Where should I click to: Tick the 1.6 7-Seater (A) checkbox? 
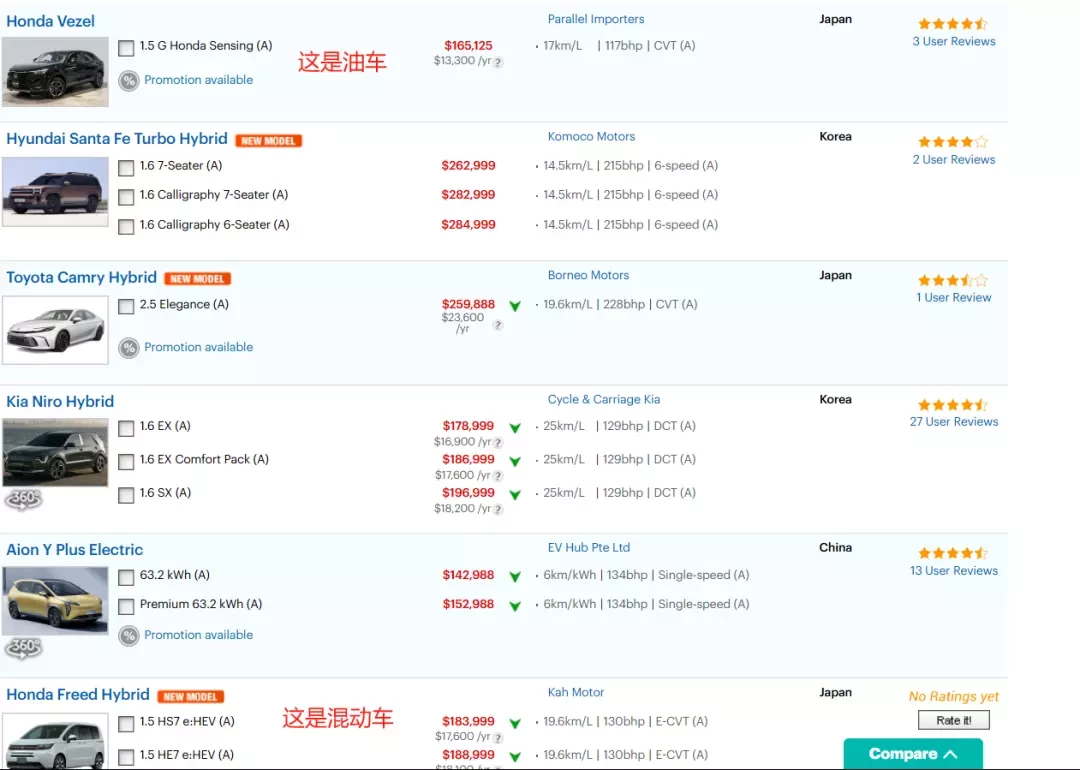(126, 167)
